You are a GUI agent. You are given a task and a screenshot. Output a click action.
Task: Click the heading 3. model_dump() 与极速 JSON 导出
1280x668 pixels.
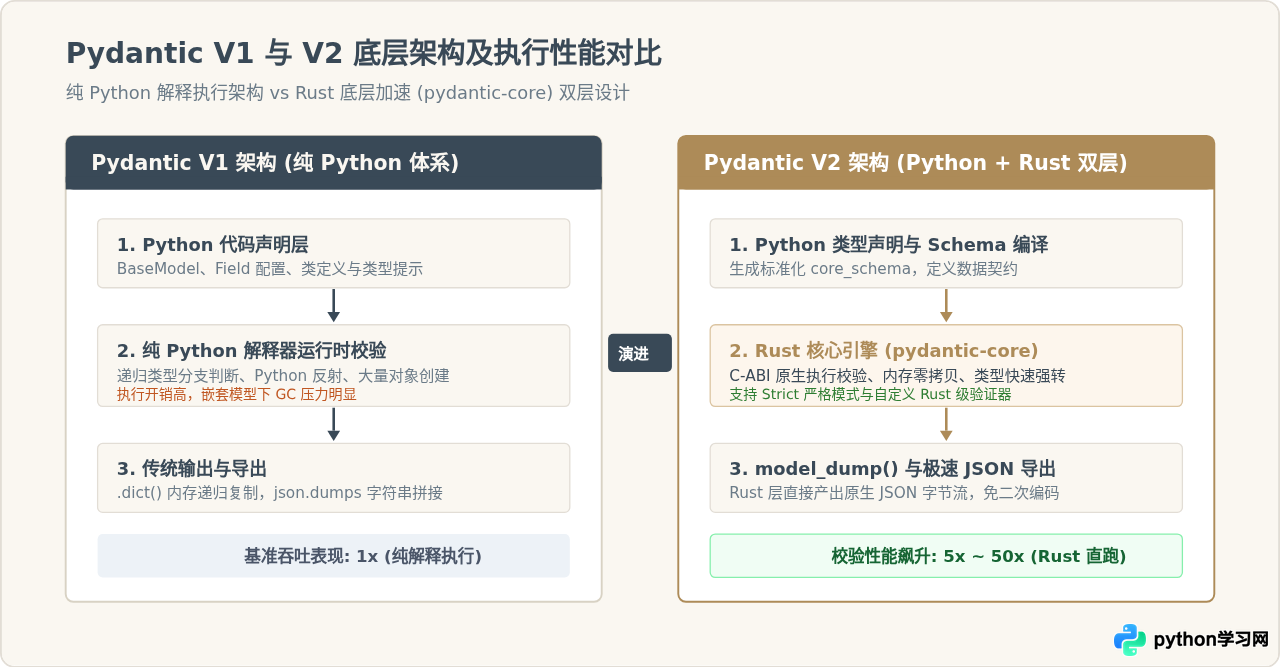click(893, 469)
